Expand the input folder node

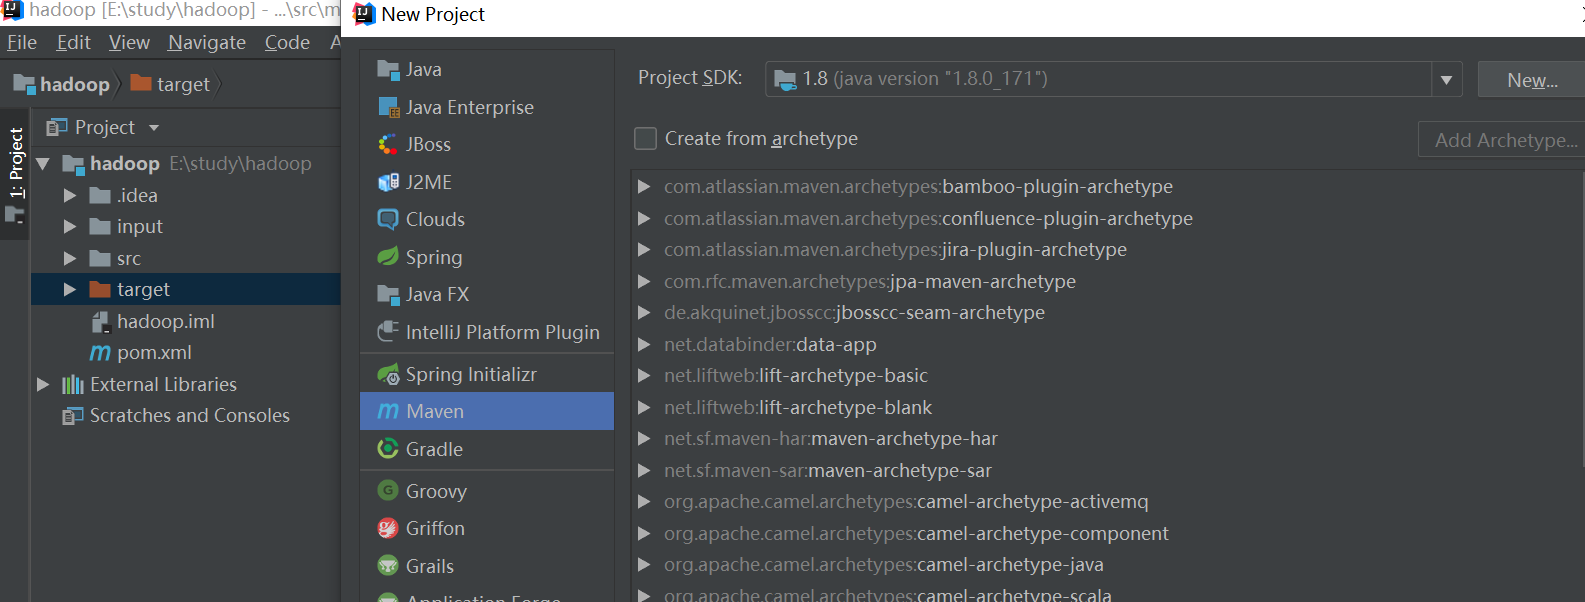point(70,227)
